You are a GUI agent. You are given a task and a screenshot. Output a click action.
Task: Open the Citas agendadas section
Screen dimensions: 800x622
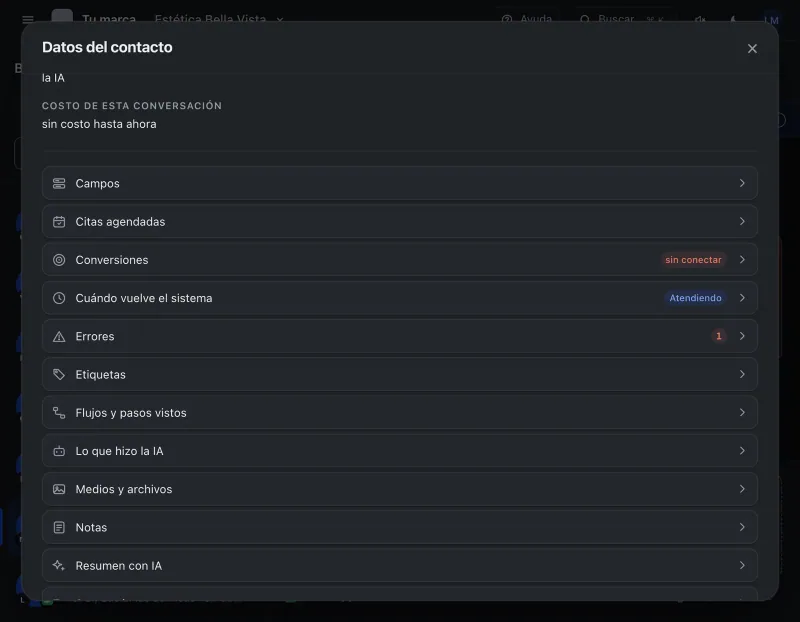coord(399,221)
